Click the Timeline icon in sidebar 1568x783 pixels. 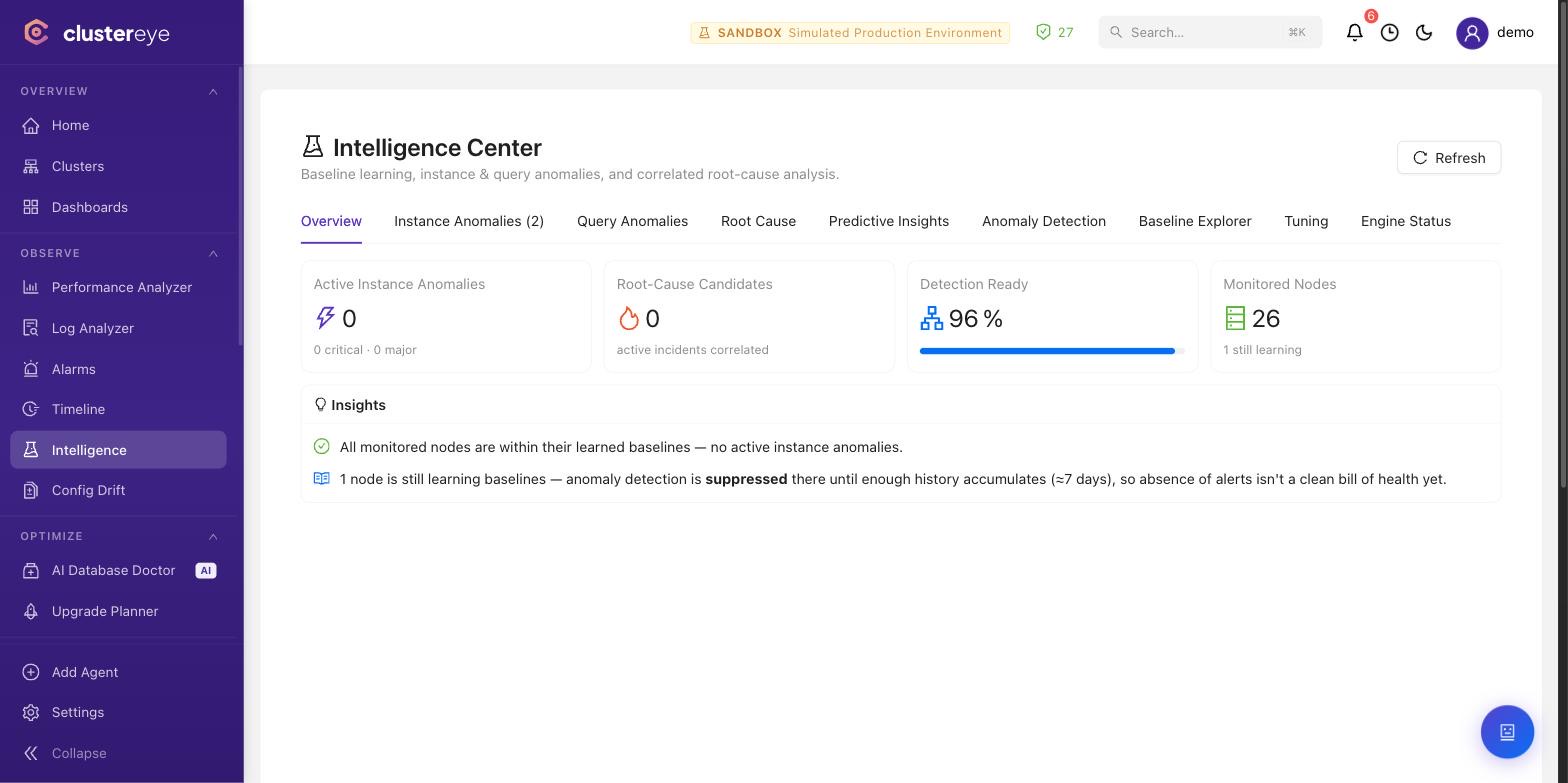coord(31,409)
